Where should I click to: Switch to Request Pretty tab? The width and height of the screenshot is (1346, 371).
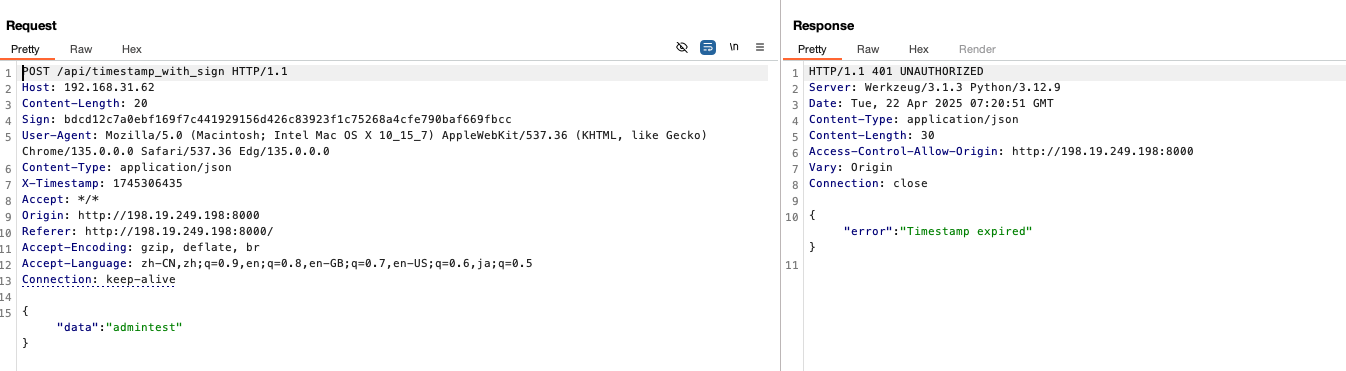tap(26, 49)
